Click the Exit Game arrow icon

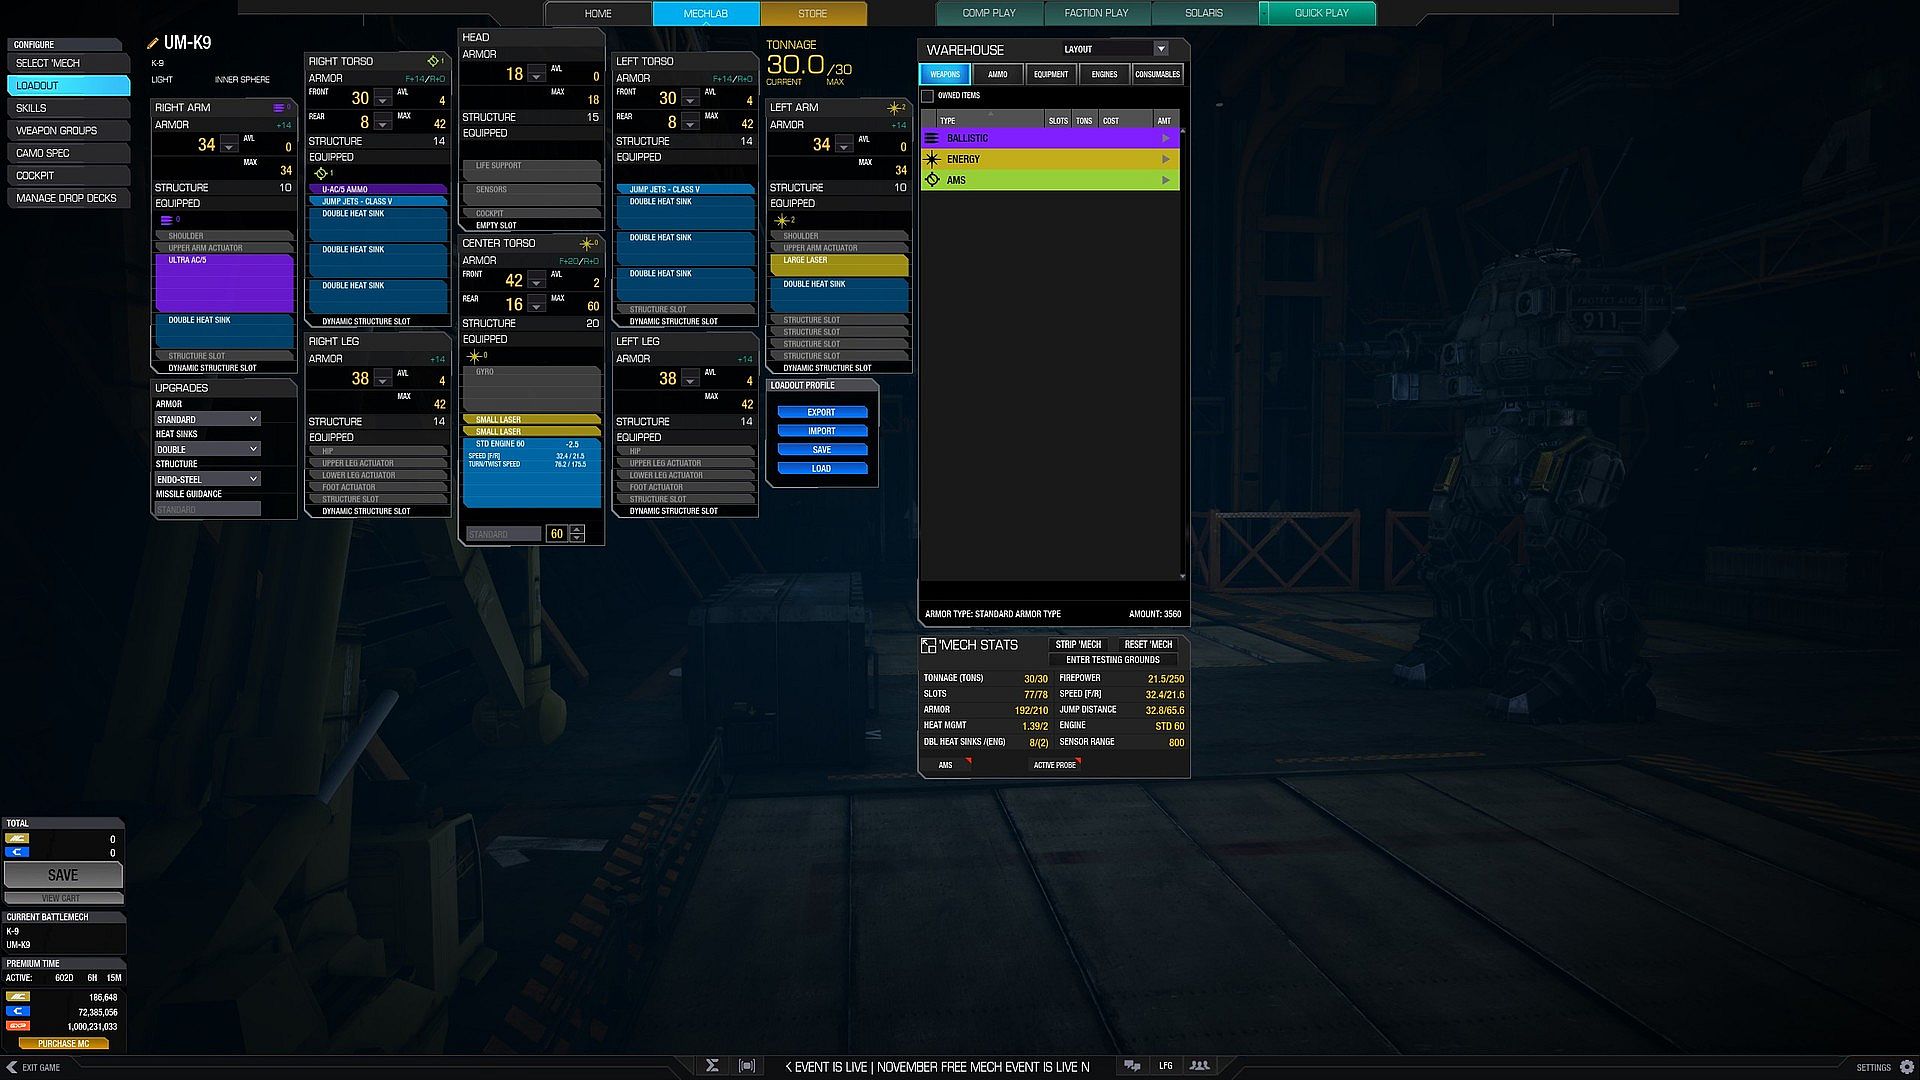pyautogui.click(x=12, y=1067)
